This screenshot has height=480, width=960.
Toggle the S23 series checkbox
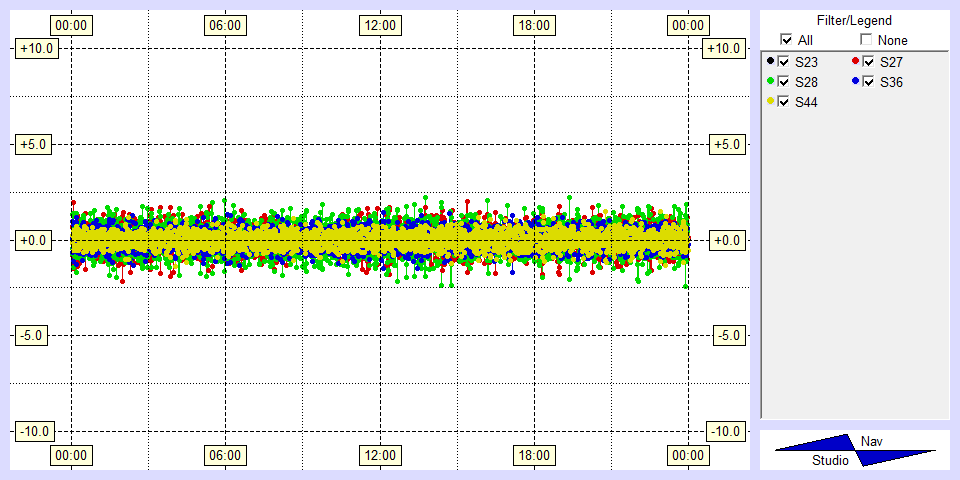[x=784, y=62]
